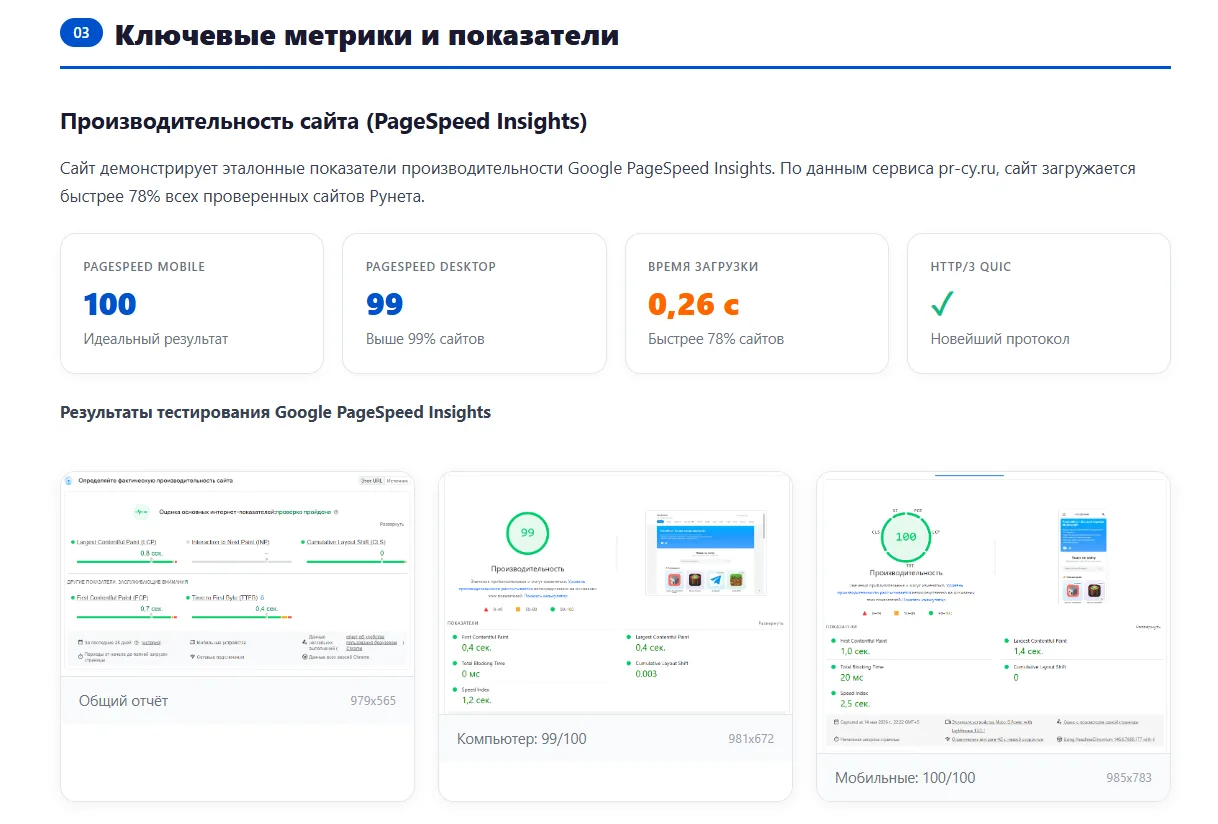Click the green 99 score circle in the desktop screenshot
The width and height of the screenshot is (1218, 824).
click(528, 533)
